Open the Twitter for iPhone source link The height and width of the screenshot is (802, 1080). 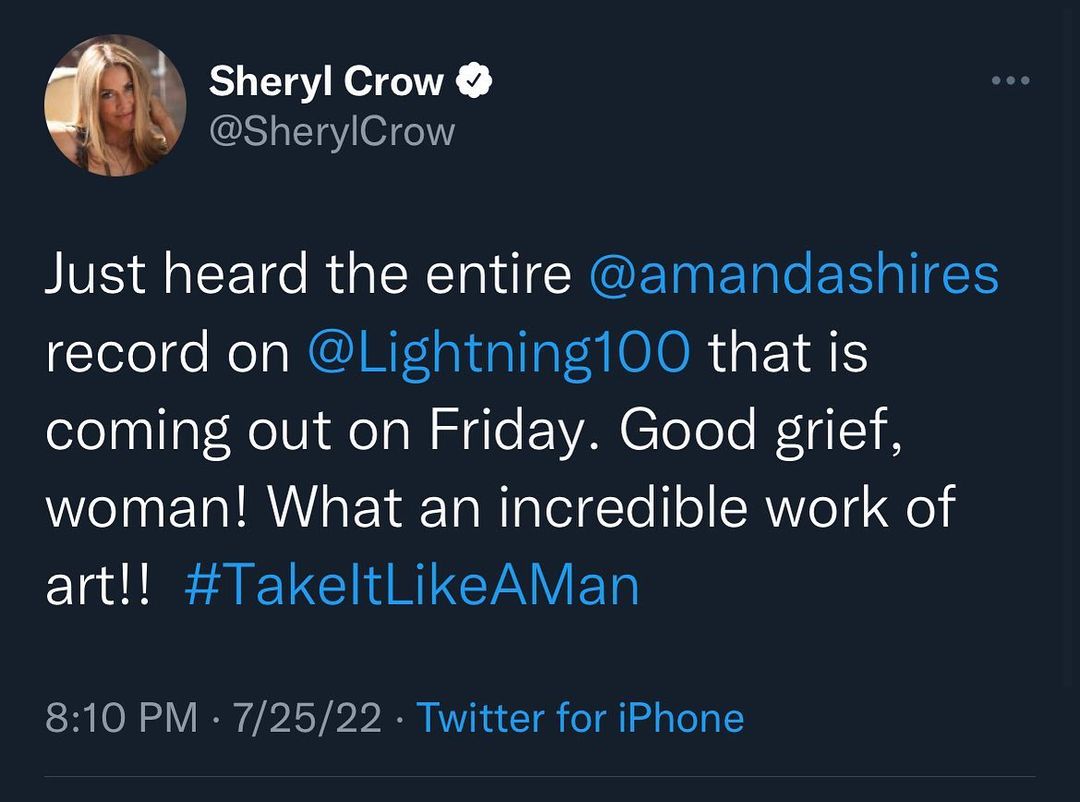coord(579,718)
